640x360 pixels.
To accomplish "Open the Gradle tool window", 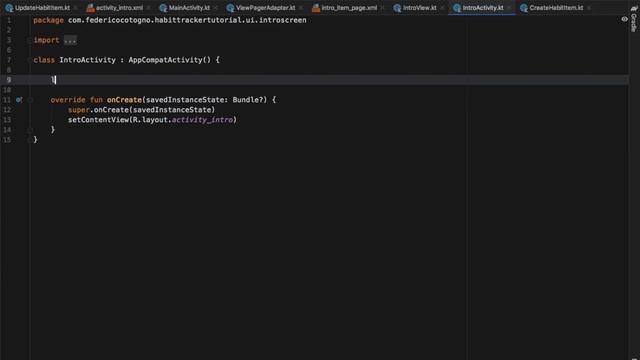I will pyautogui.click(x=634, y=20).
